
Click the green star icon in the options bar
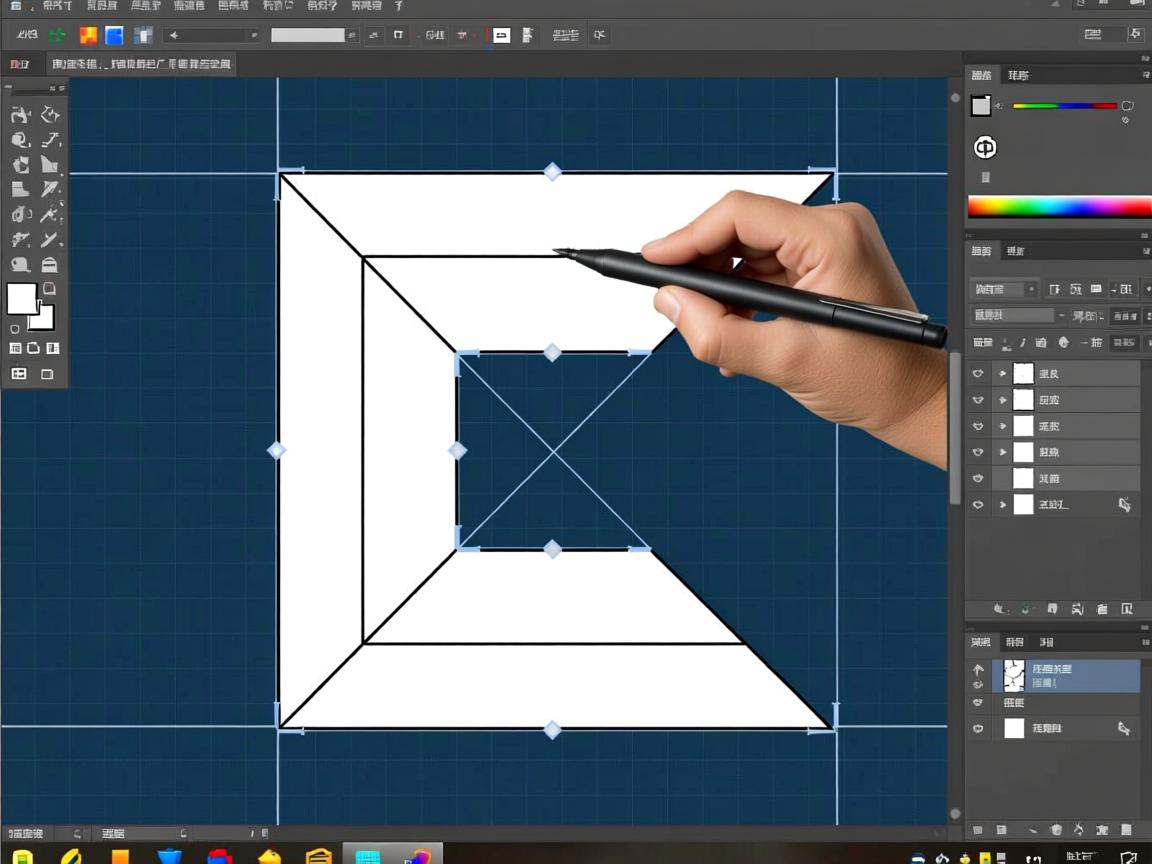(x=57, y=36)
